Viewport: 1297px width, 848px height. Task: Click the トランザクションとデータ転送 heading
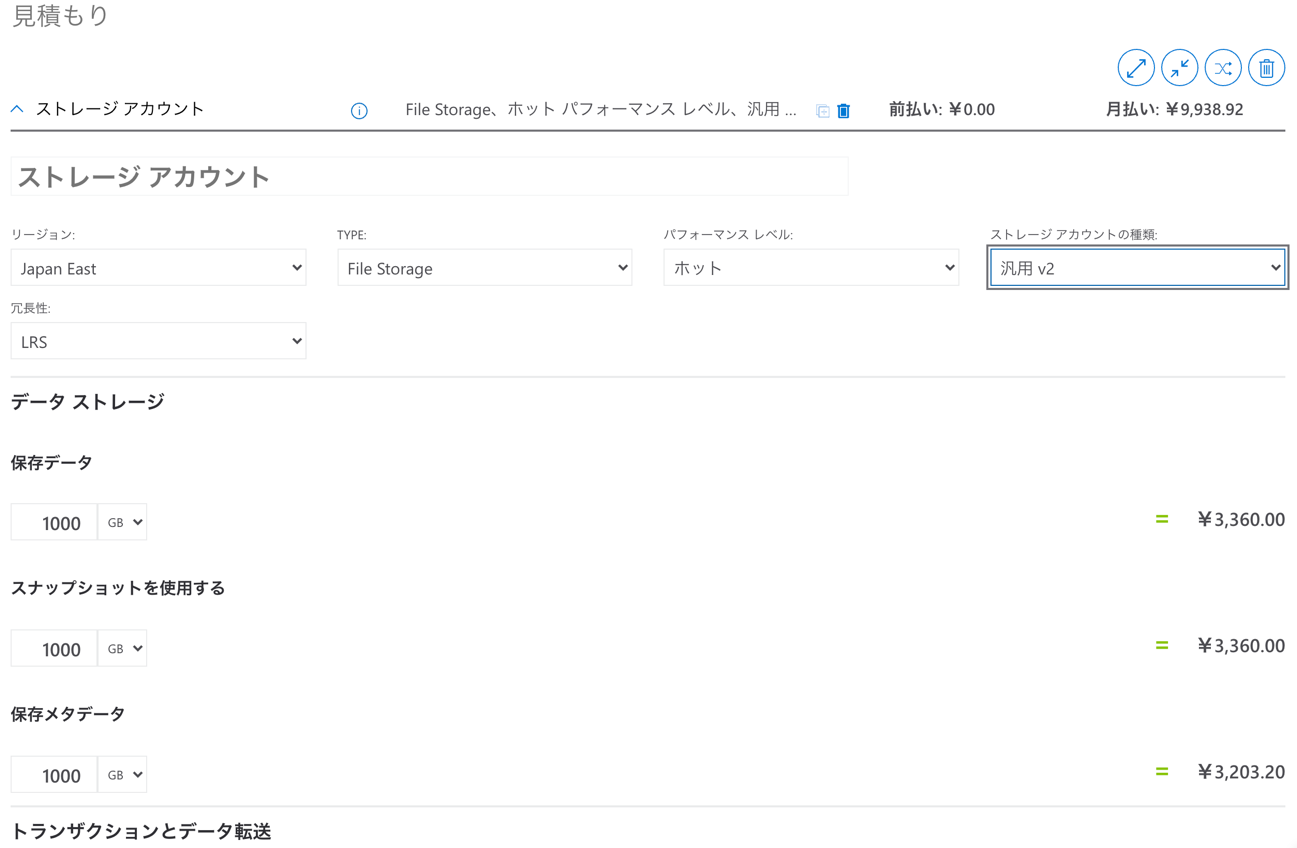click(x=141, y=832)
